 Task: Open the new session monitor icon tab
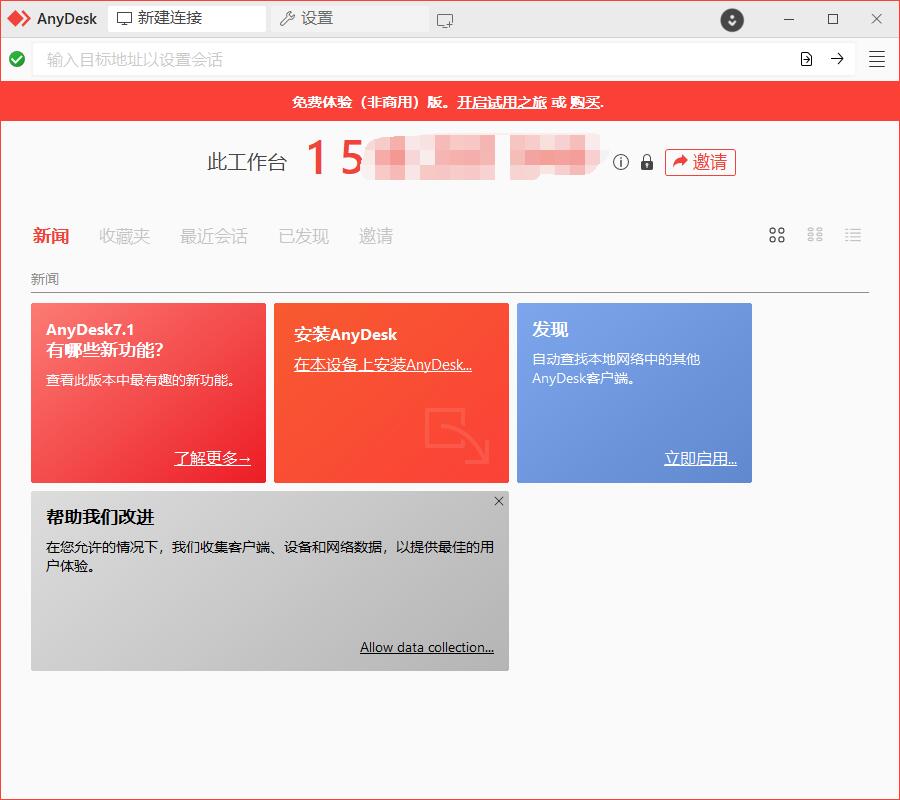445,19
